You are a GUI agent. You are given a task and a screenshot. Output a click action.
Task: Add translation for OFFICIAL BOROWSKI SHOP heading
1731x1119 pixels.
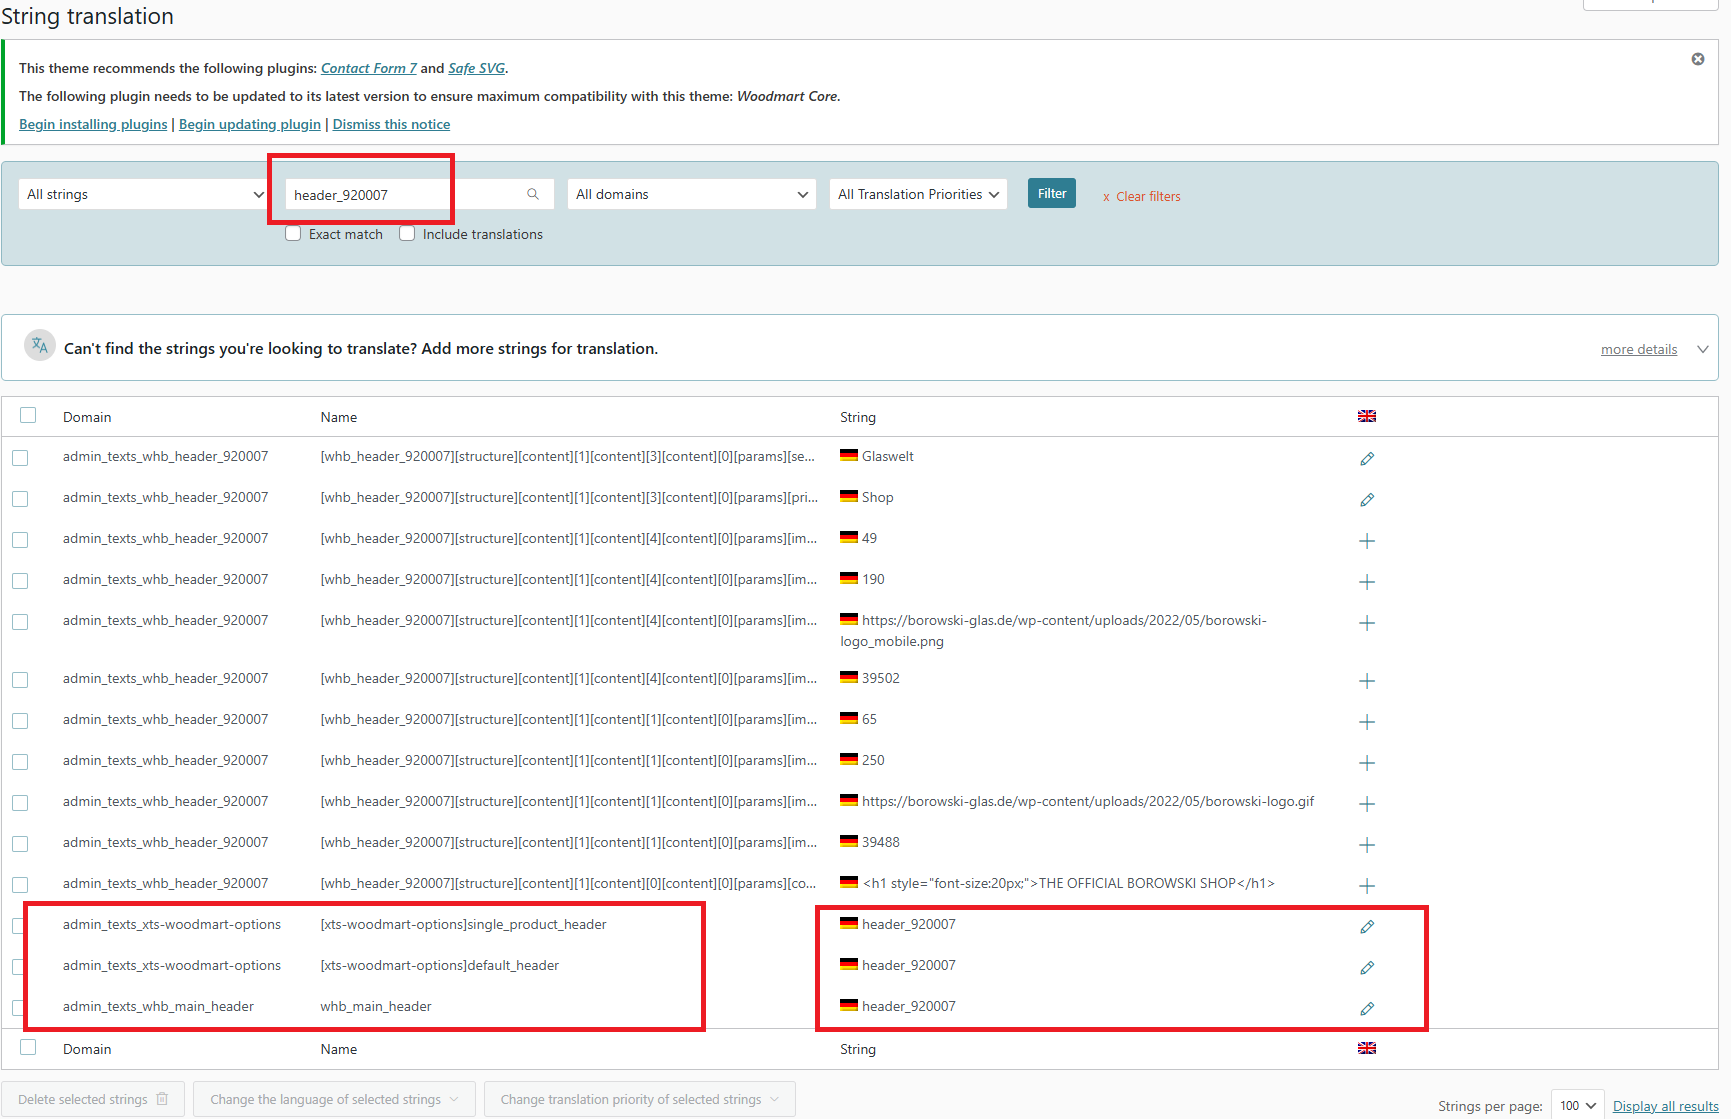[1367, 886]
